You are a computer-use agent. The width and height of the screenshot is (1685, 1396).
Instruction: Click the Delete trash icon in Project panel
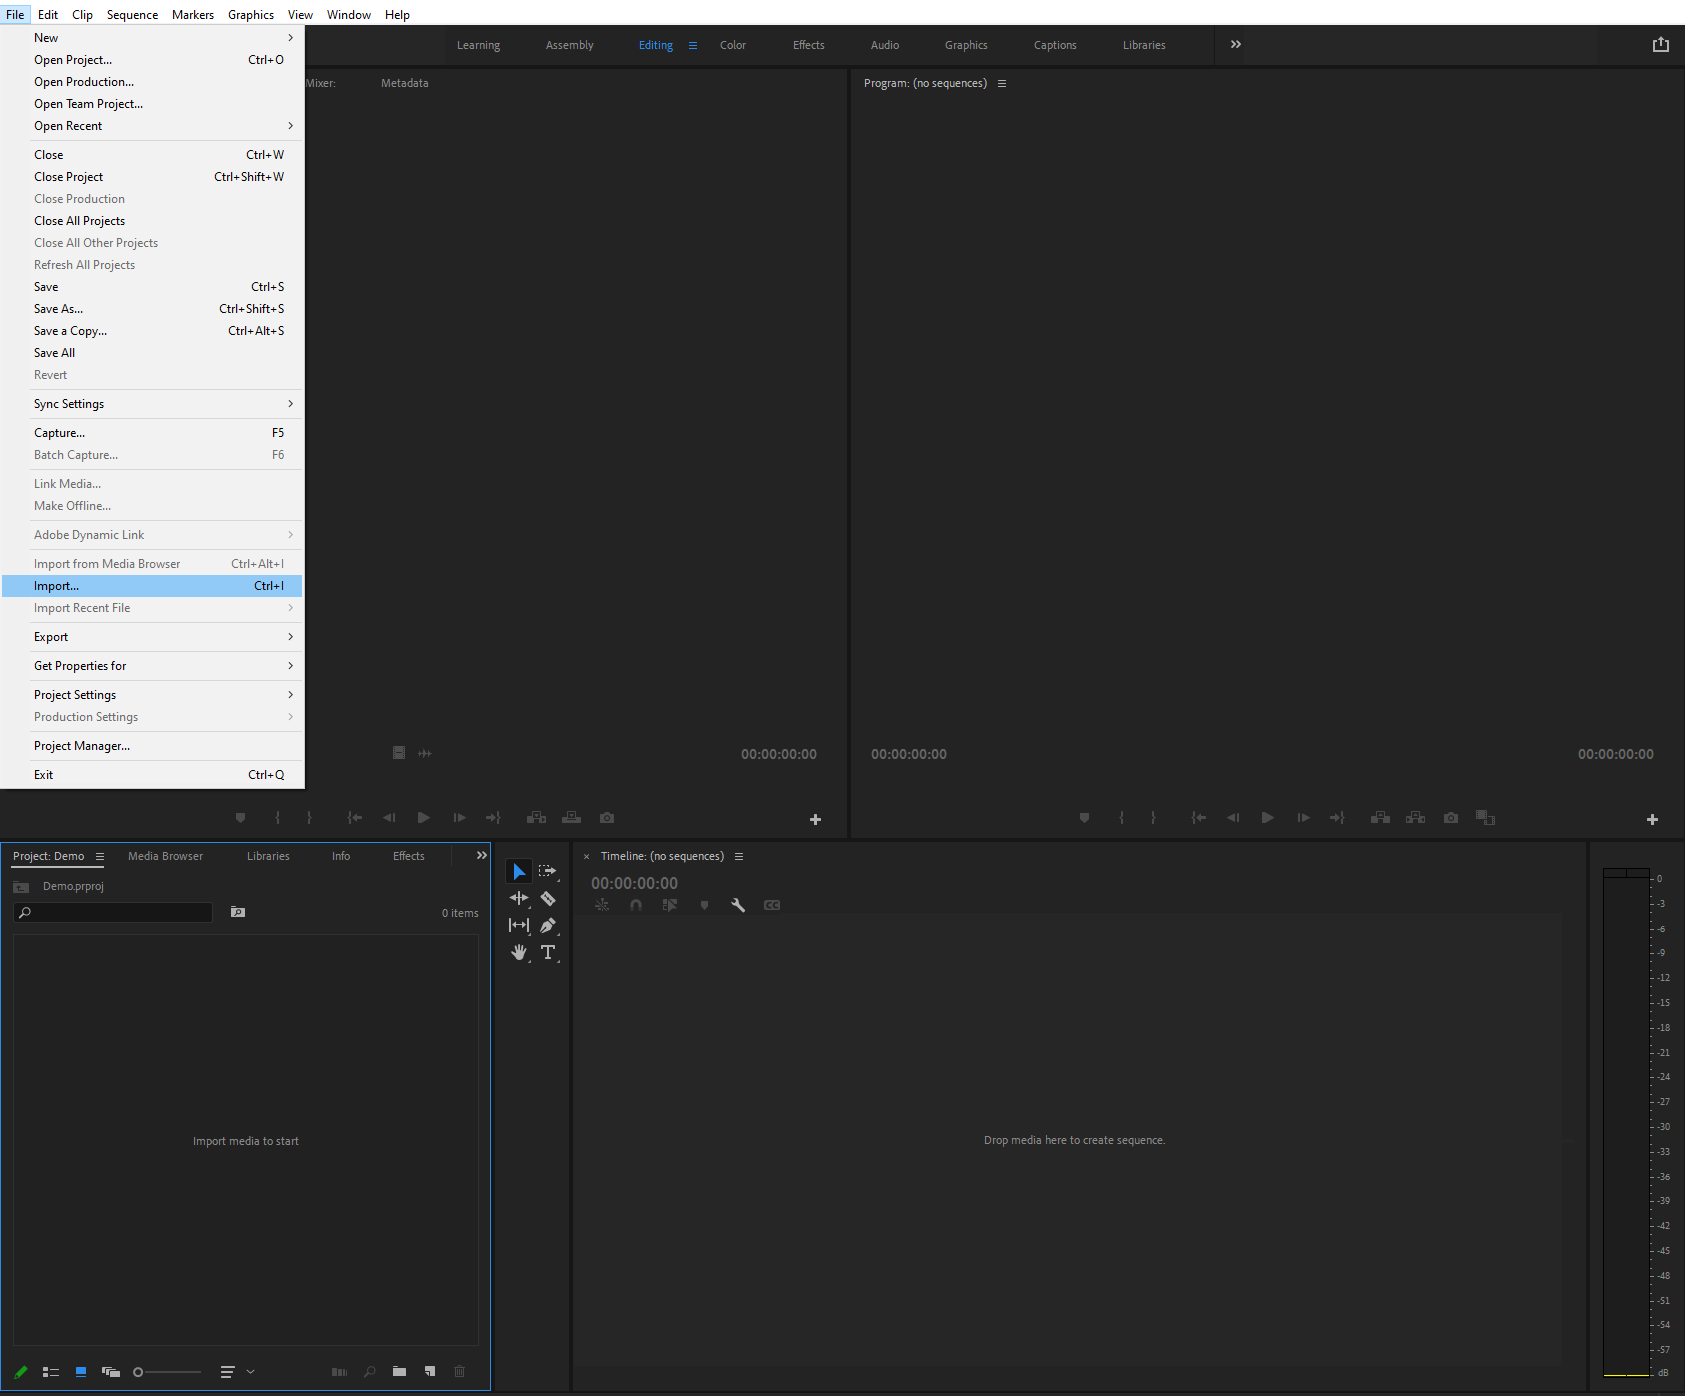pos(459,1372)
